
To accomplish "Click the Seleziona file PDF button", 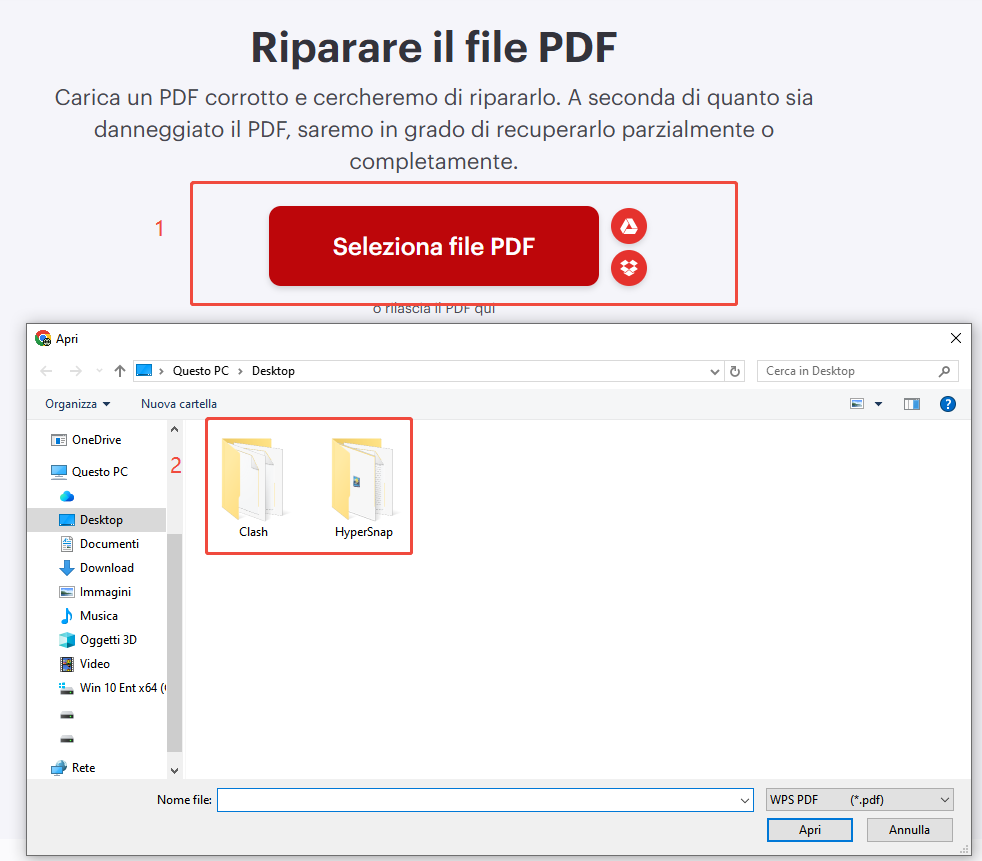I will (433, 246).
